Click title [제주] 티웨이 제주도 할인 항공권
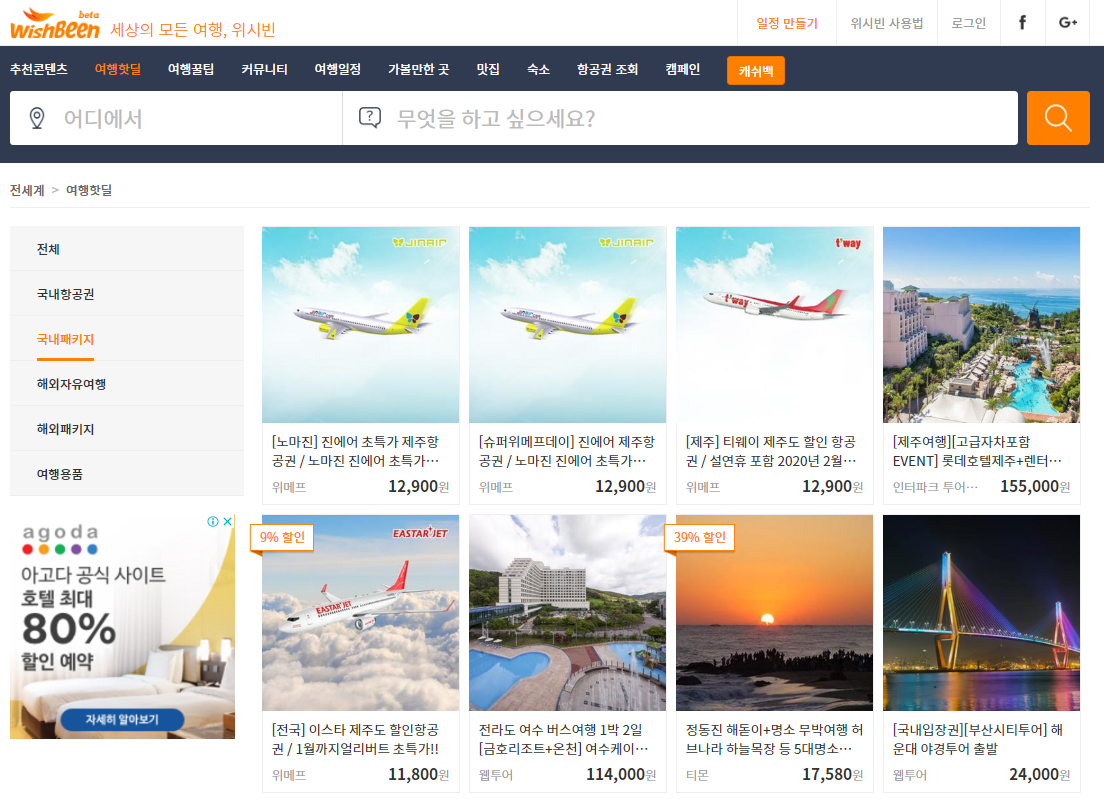The height and width of the screenshot is (799, 1104). click(771, 451)
